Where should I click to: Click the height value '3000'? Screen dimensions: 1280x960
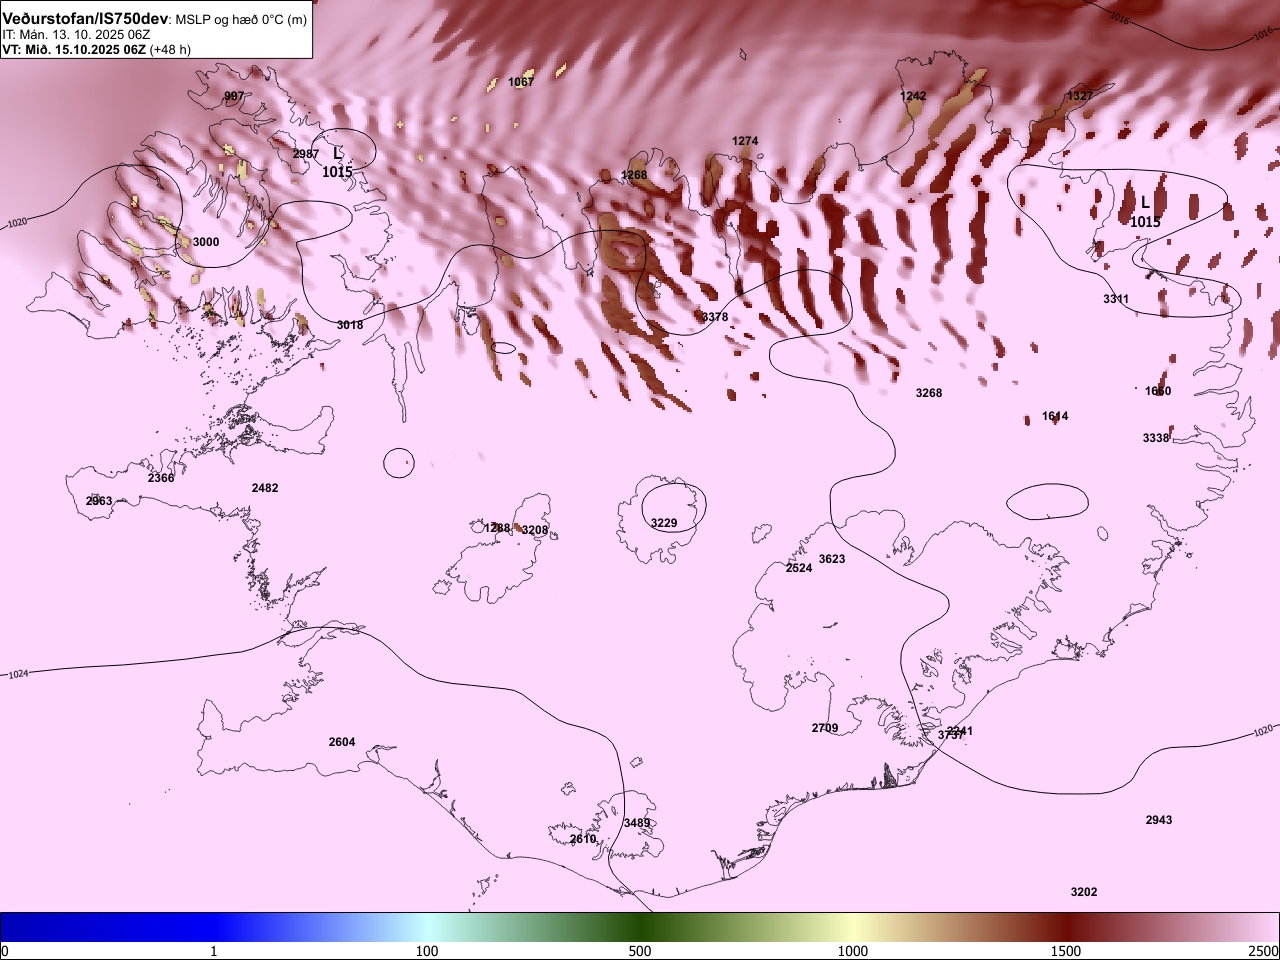pos(206,242)
